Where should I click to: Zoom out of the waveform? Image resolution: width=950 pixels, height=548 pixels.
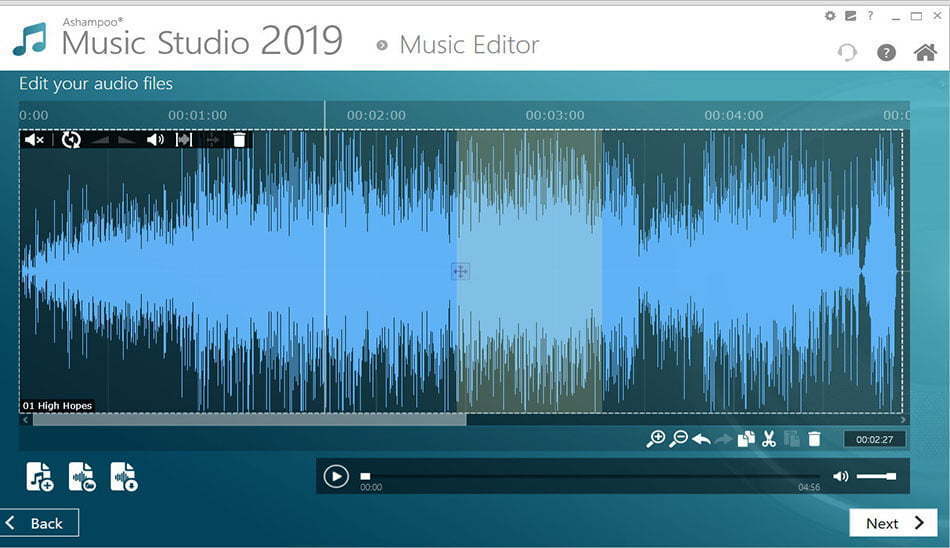pyautogui.click(x=679, y=439)
